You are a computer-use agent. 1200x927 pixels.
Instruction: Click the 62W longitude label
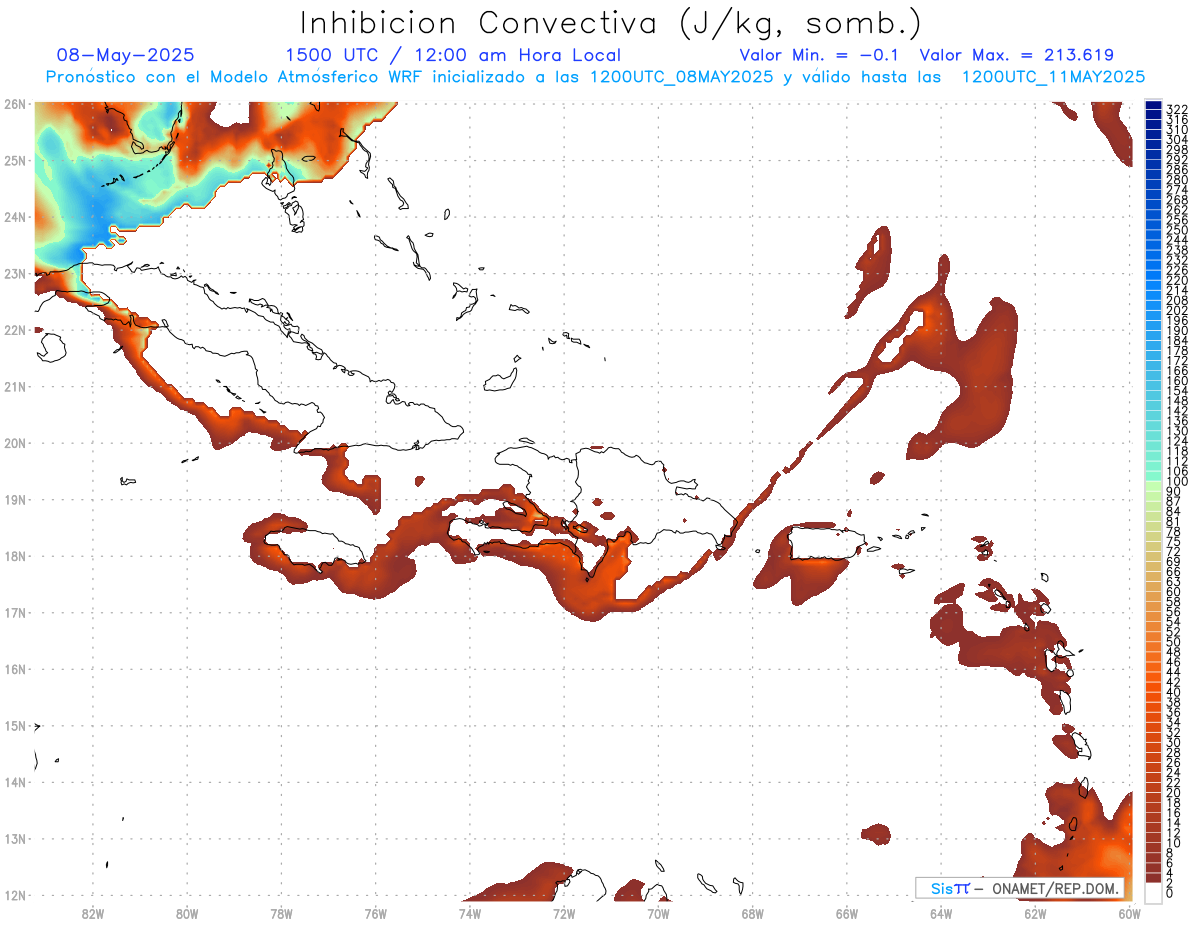tap(1035, 913)
